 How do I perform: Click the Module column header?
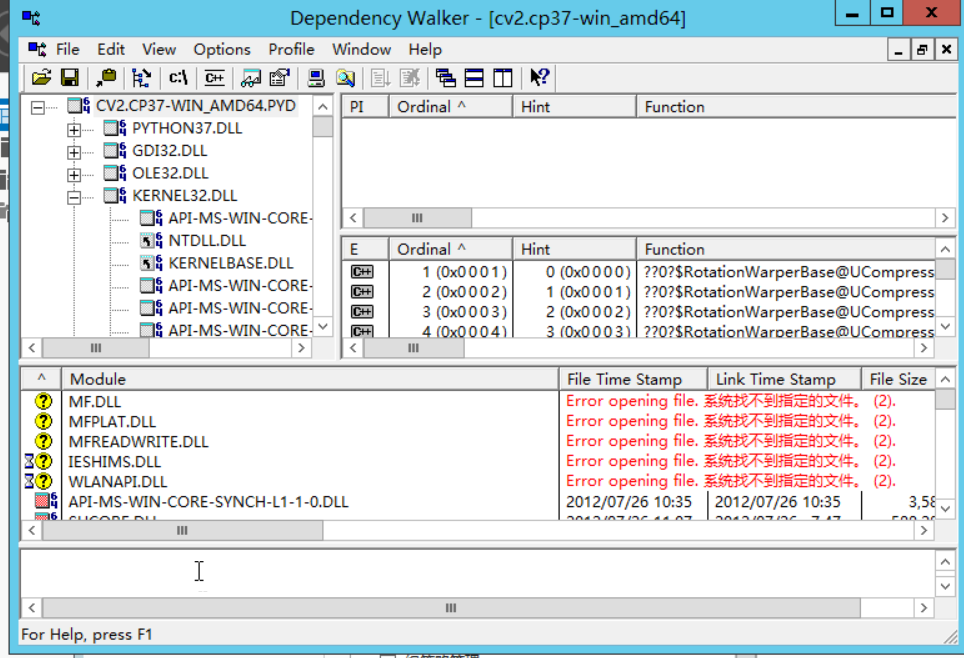tap(310, 379)
